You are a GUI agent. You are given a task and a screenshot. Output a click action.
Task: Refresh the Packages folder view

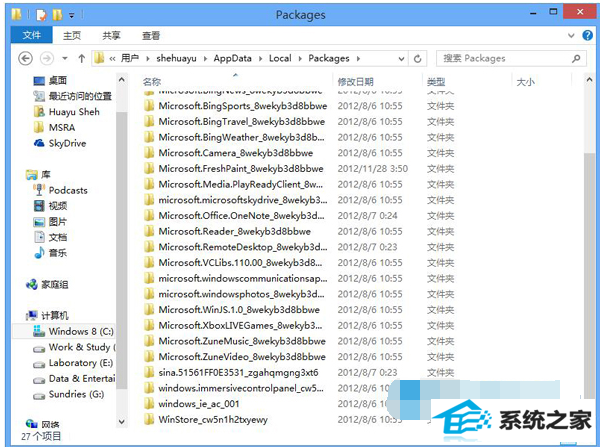pyautogui.click(x=417, y=59)
